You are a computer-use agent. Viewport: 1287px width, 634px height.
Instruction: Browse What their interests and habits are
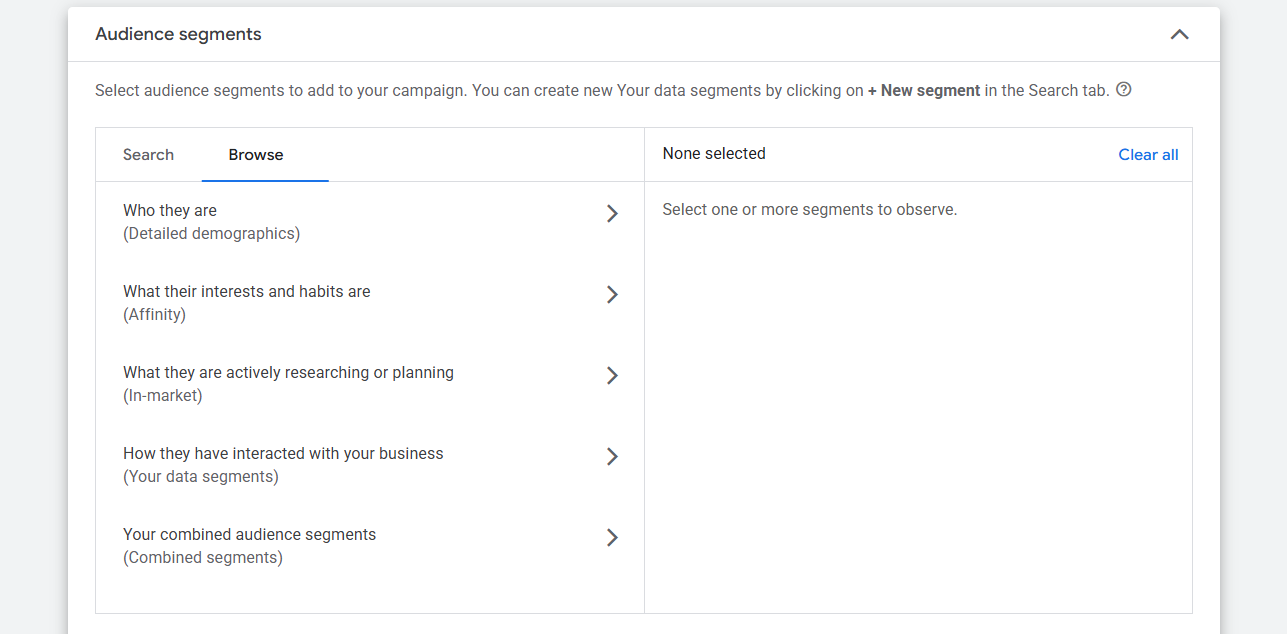click(246, 292)
